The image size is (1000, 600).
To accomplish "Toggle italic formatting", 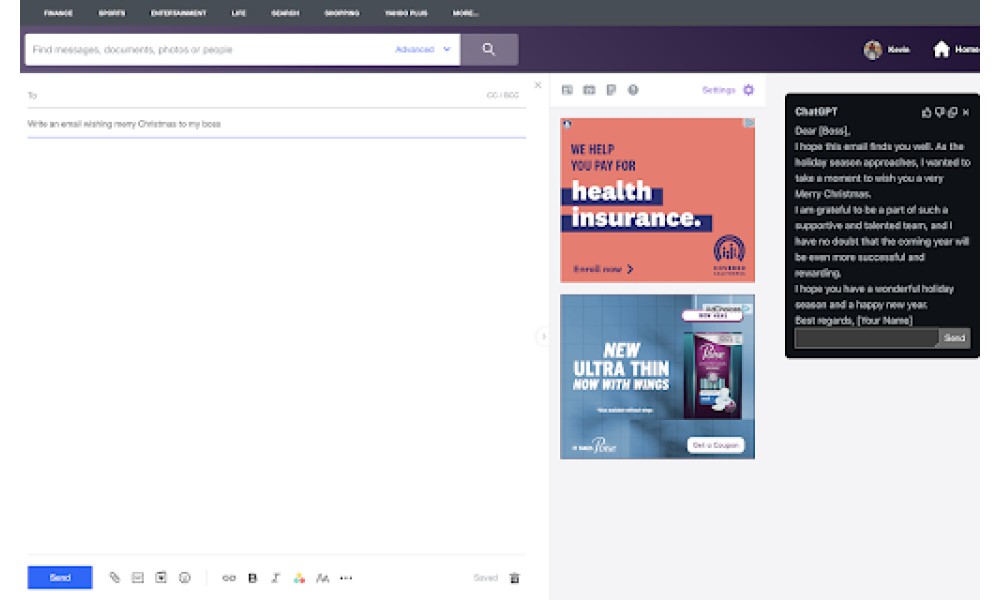I will (x=276, y=578).
